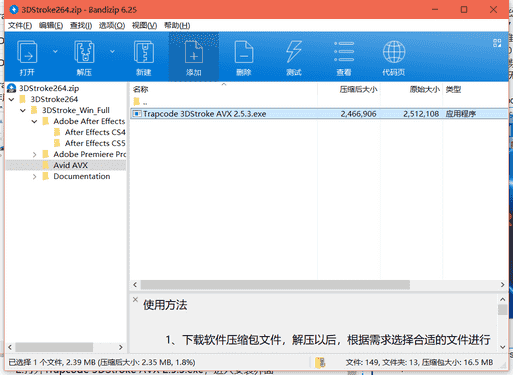
Task: Click down arrow of comment pane scrollbar
Action: click(x=503, y=347)
